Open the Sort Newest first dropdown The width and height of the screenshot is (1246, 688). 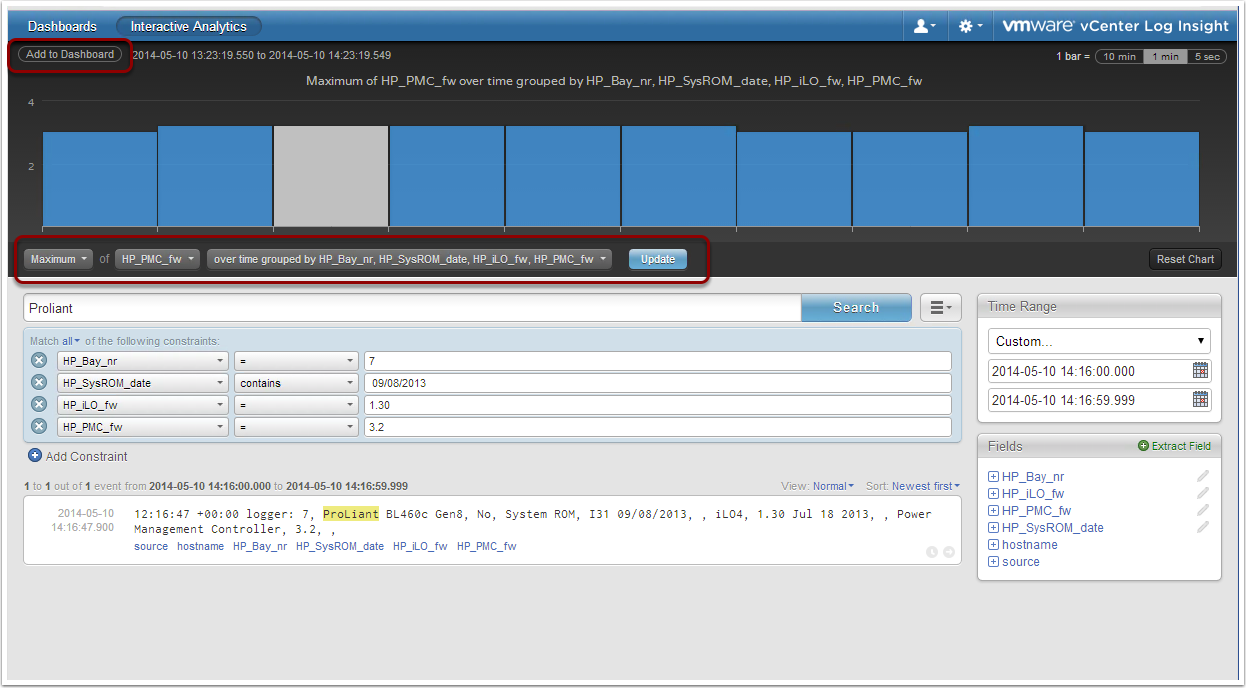point(925,486)
